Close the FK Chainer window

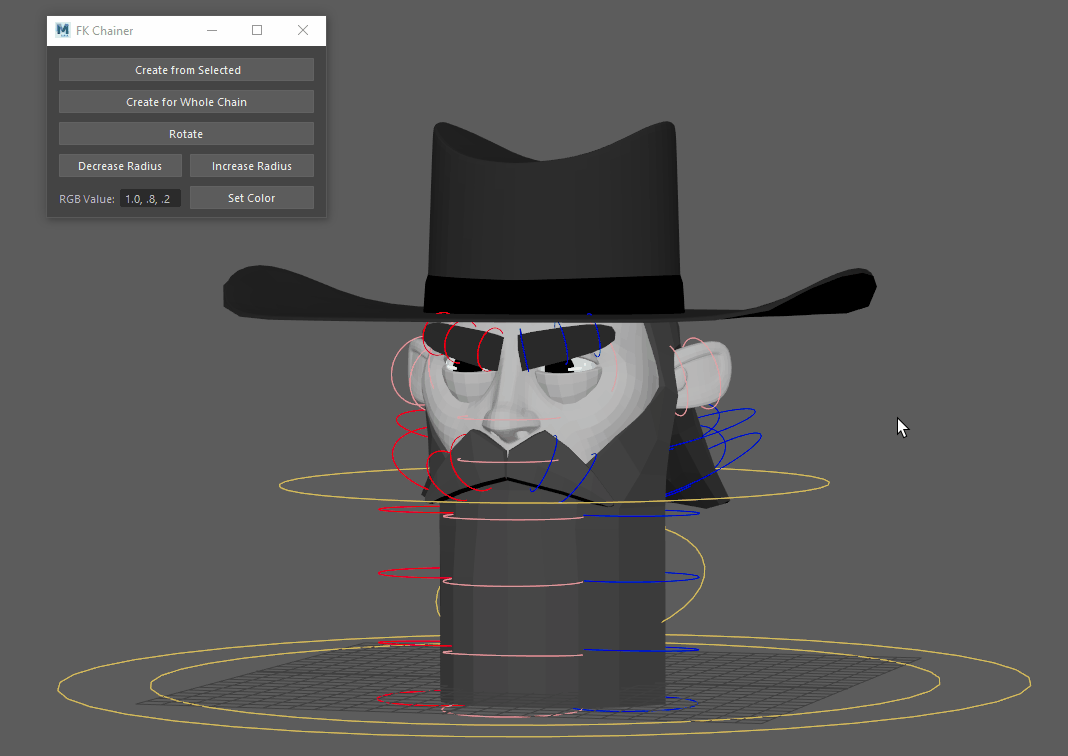303,30
